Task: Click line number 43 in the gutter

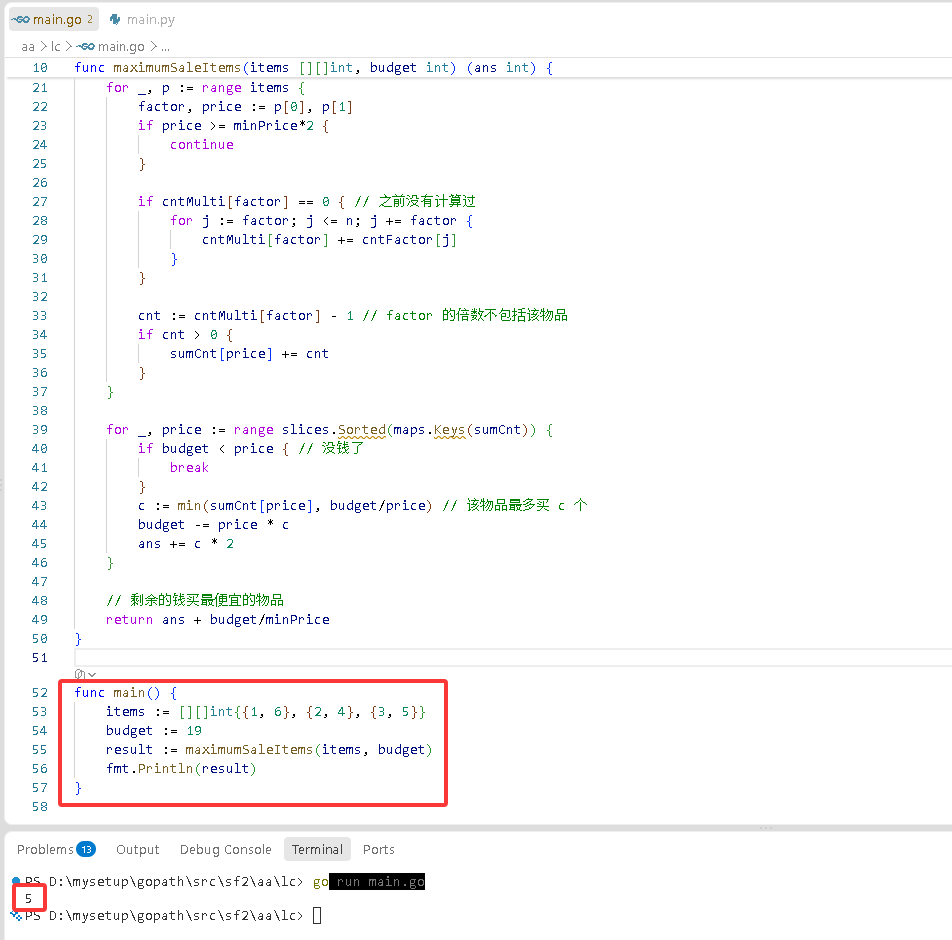Action: pyautogui.click(x=39, y=506)
